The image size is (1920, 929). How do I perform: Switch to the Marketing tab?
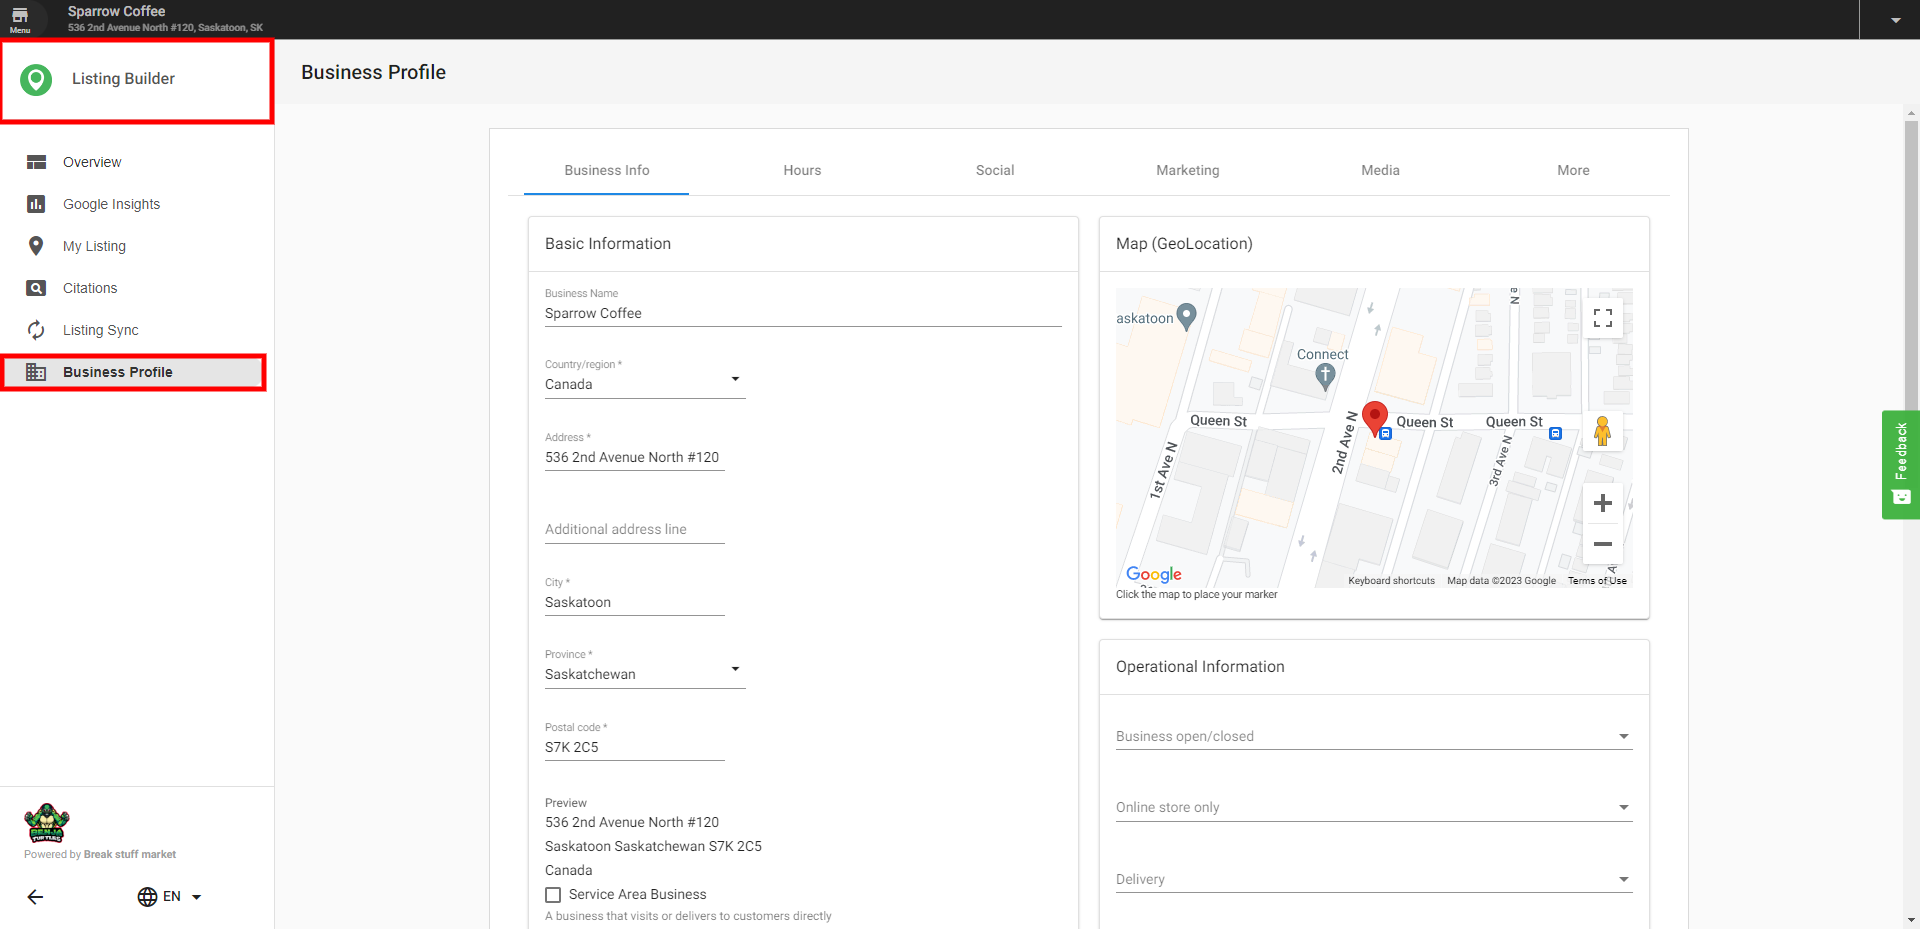pyautogui.click(x=1188, y=170)
